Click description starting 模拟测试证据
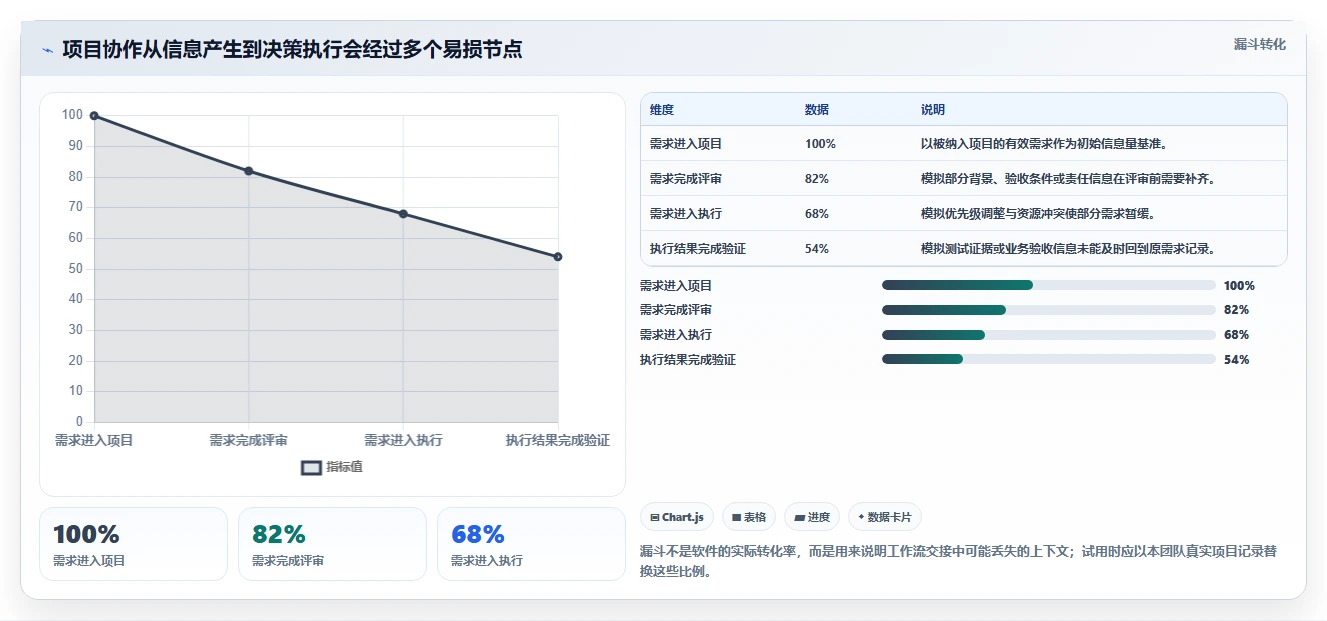The image size is (1327, 621). click(x=1071, y=249)
